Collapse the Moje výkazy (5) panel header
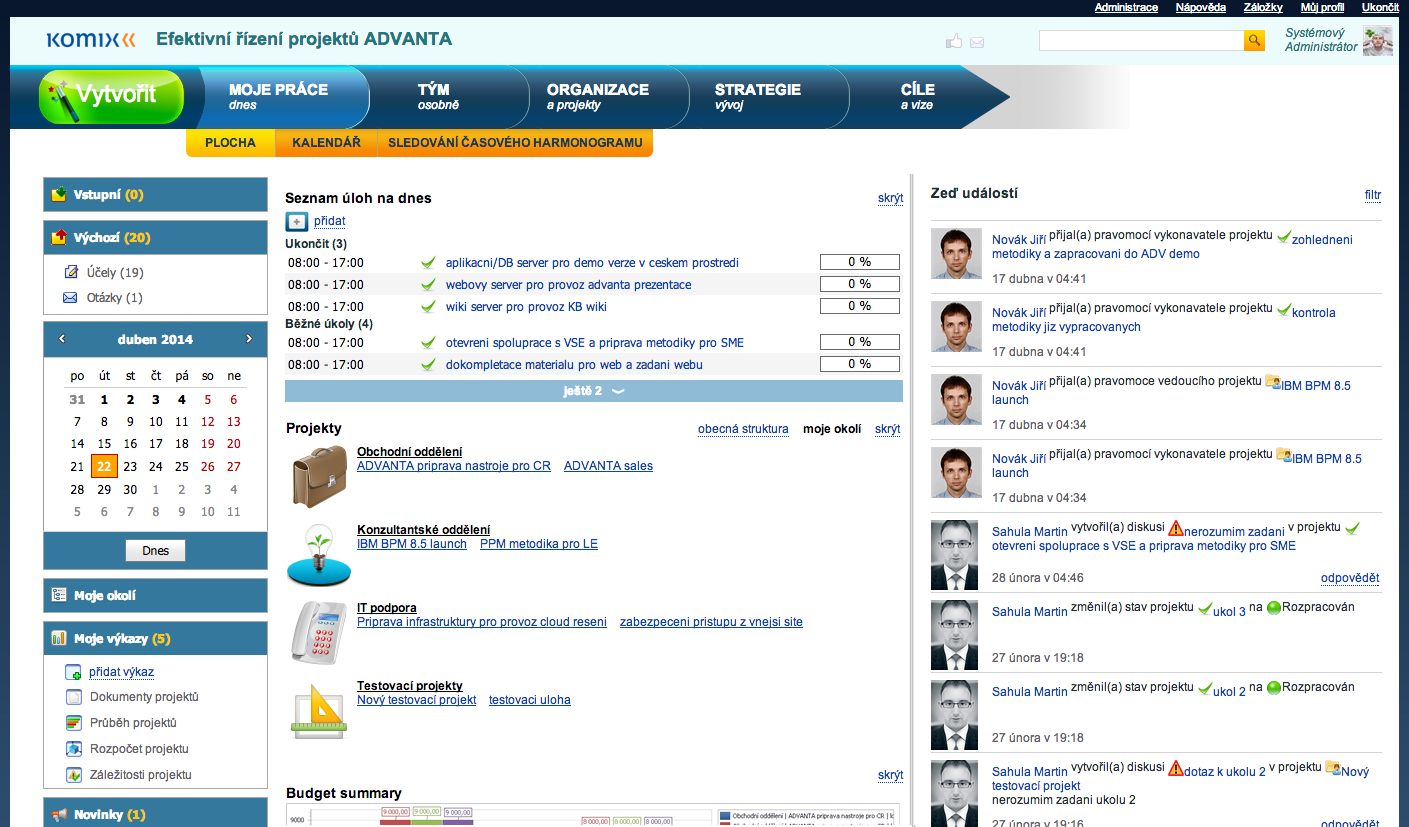This screenshot has width=1409, height=827. click(x=156, y=638)
